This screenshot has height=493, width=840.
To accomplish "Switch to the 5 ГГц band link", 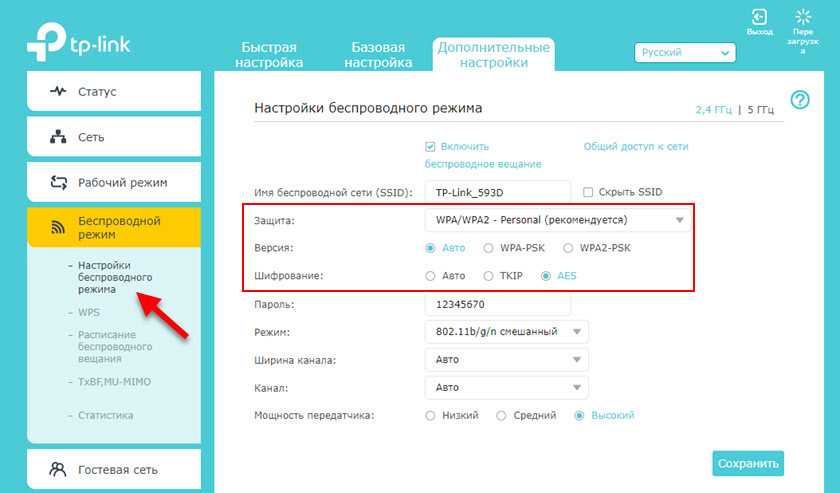I will tap(762, 110).
